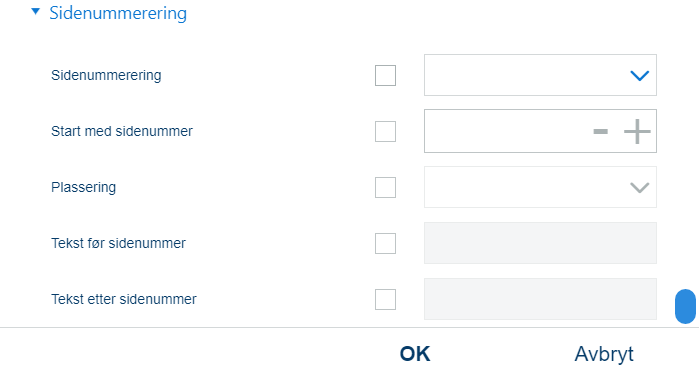Click the blue vertical scrollbar thumb
The height and width of the screenshot is (372, 699).
coord(685,306)
